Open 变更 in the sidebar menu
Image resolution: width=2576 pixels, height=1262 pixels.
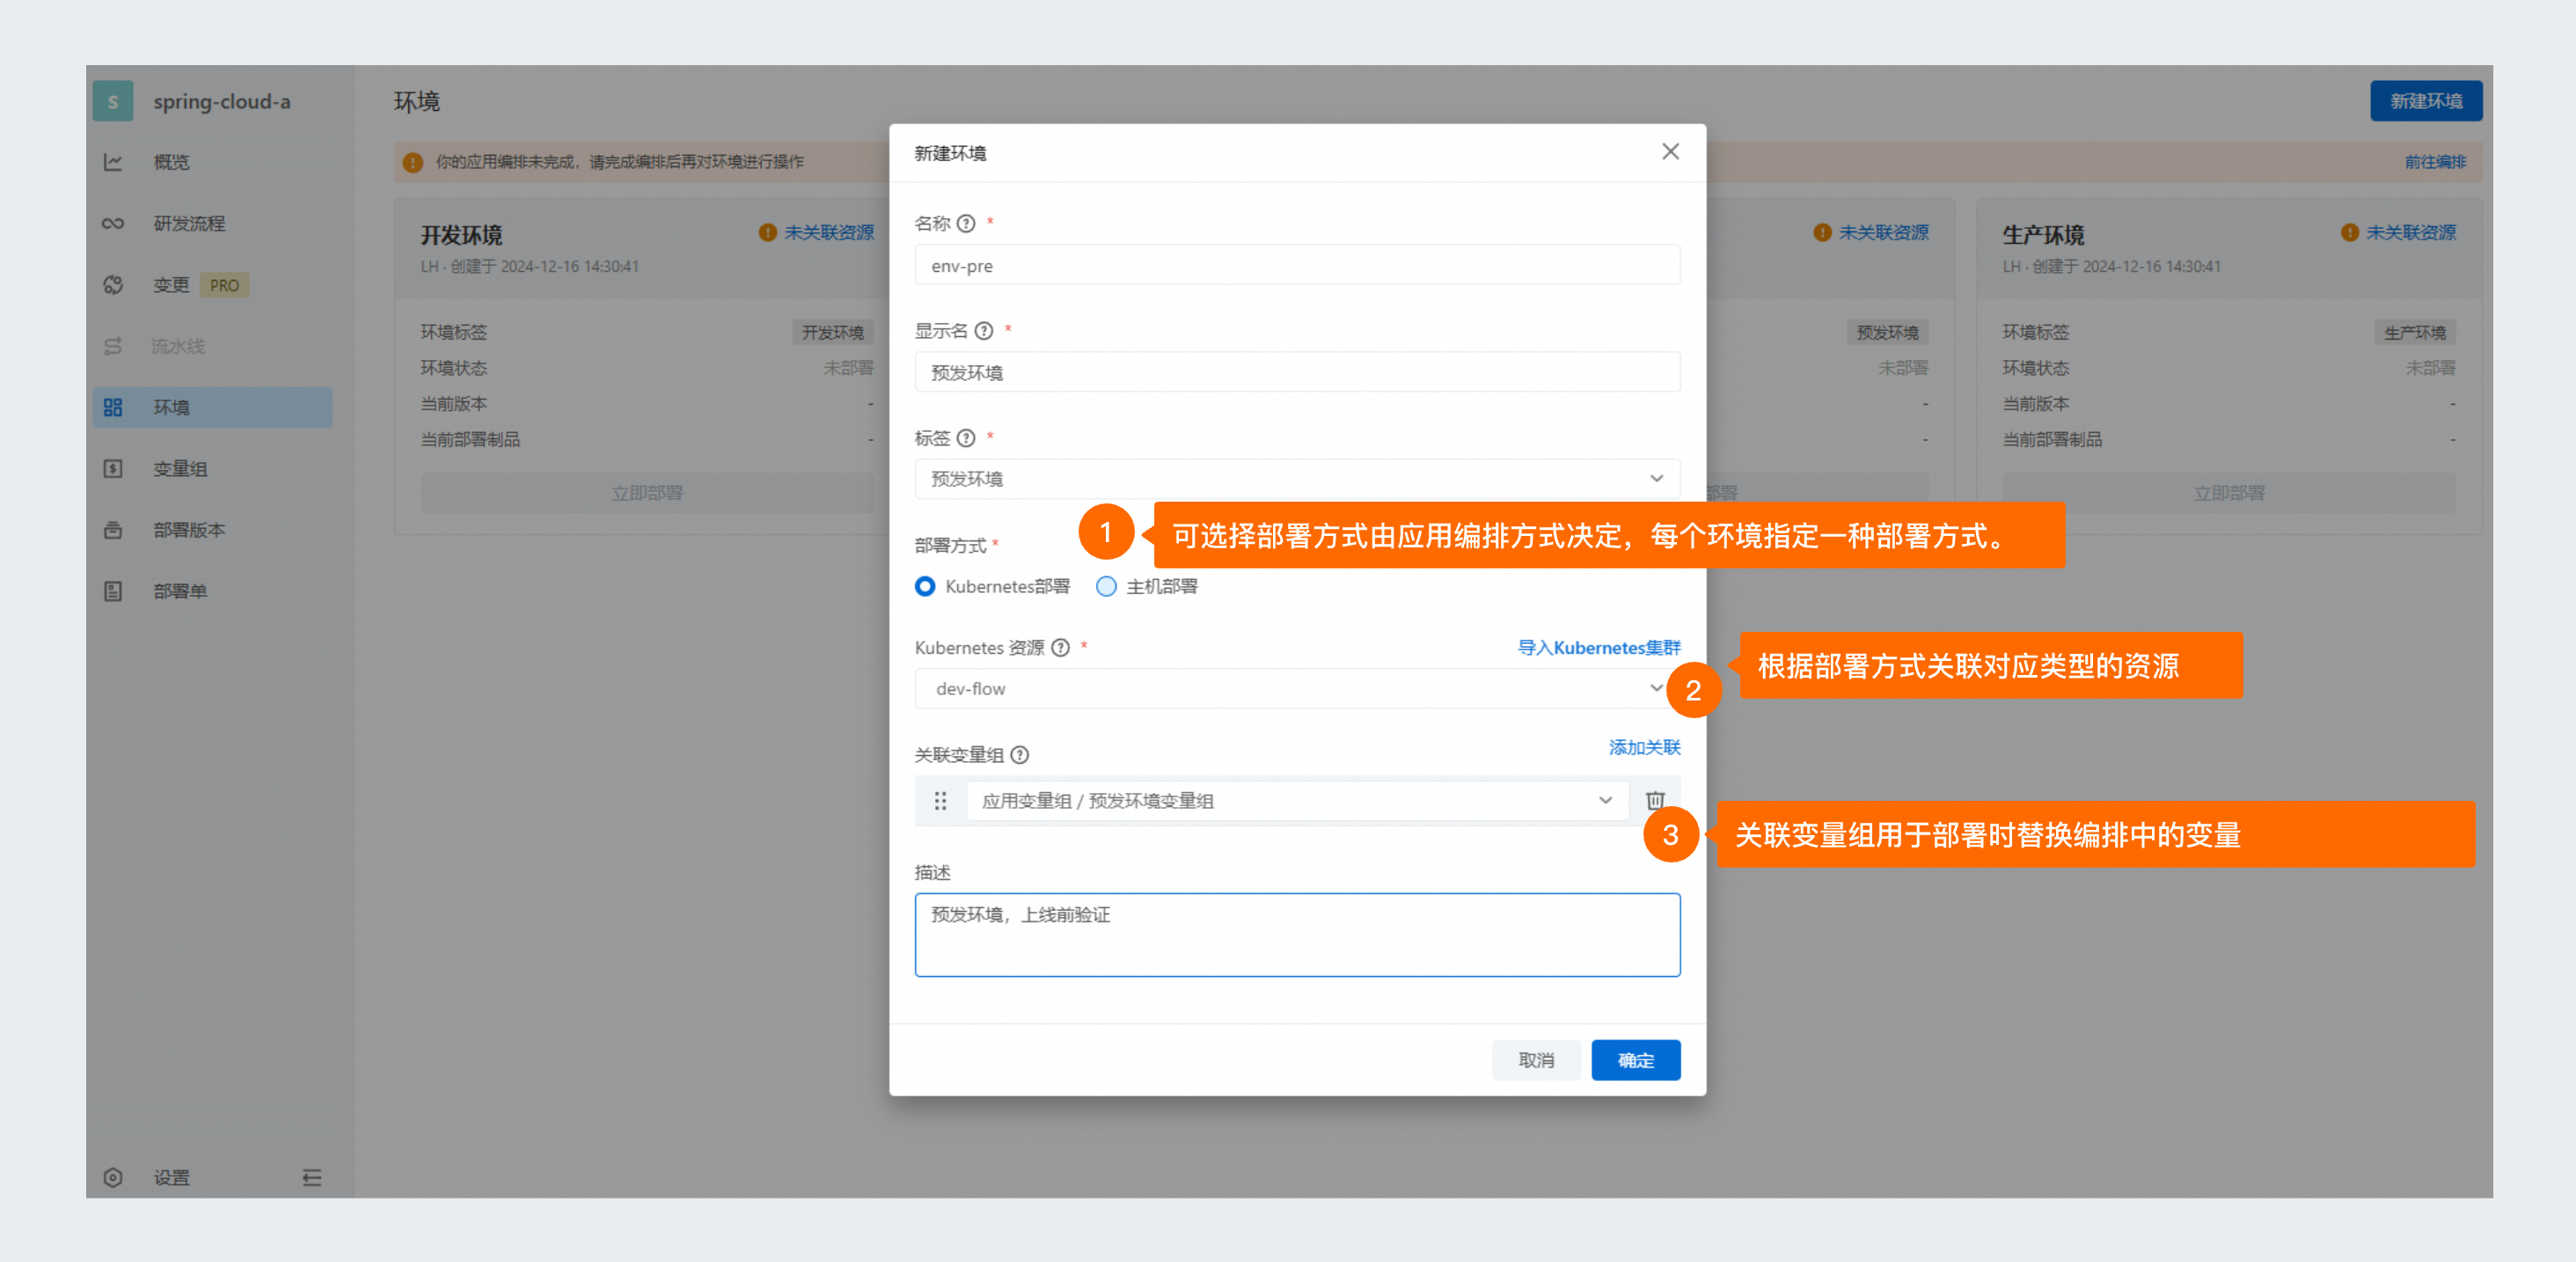(171, 285)
